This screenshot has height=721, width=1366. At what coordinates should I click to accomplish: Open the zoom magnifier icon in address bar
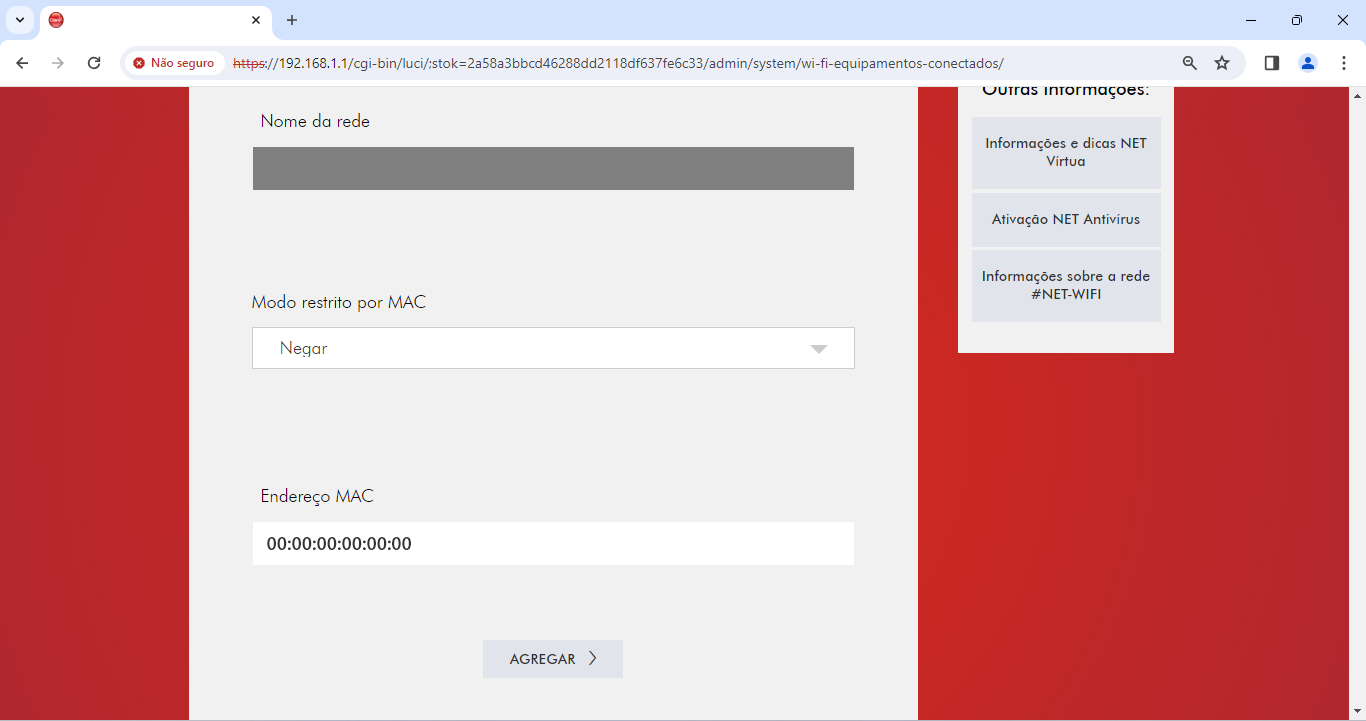coord(1189,63)
